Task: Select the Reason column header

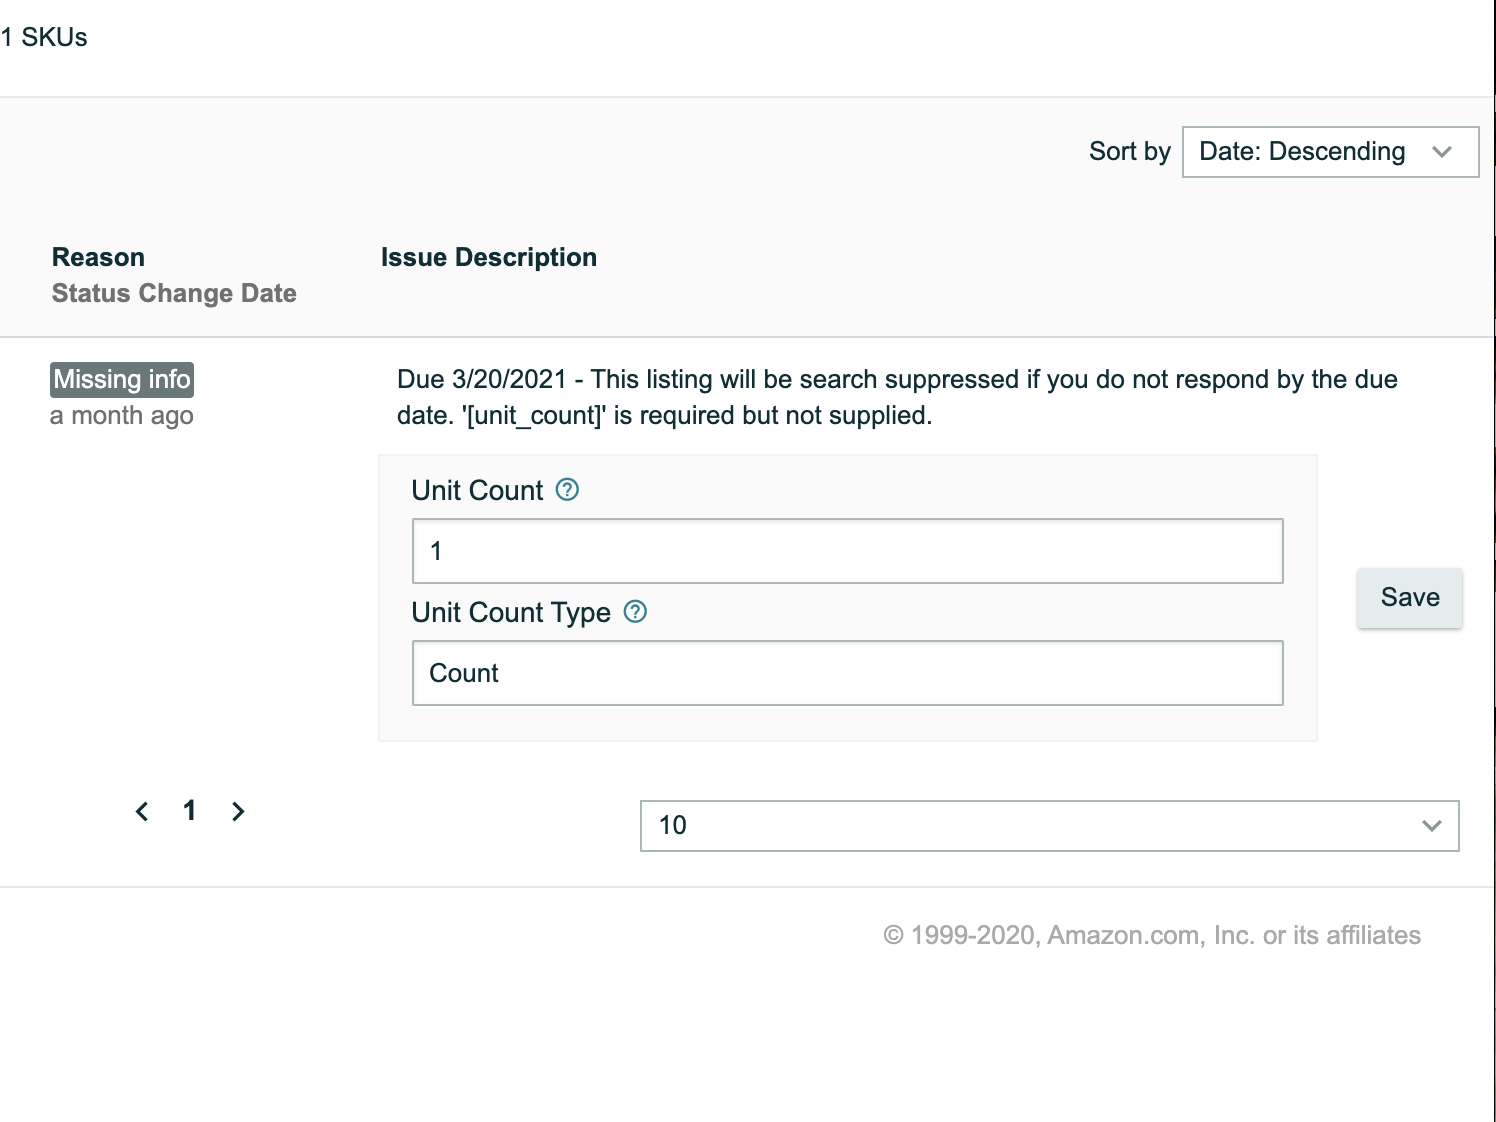Action: (x=97, y=257)
